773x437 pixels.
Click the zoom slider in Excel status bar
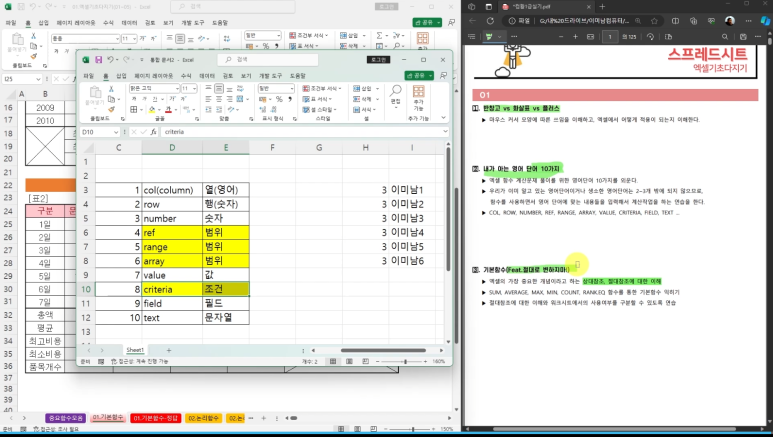click(x=408, y=361)
